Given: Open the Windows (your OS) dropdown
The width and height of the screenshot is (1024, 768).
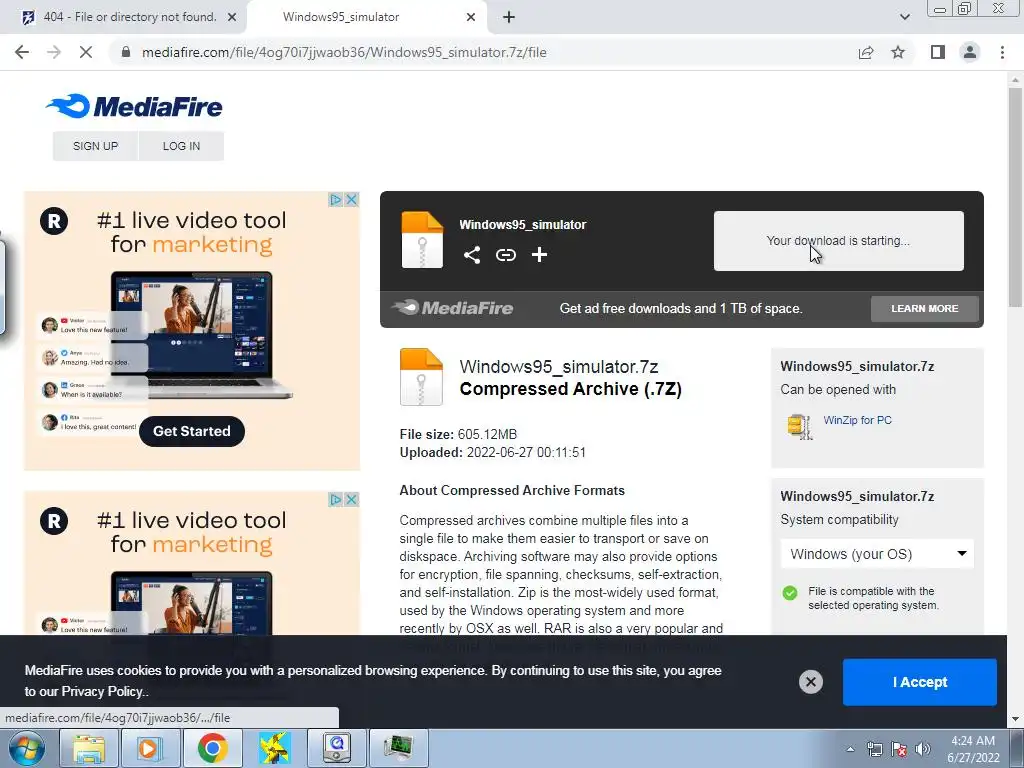Looking at the screenshot, I should click(x=877, y=554).
